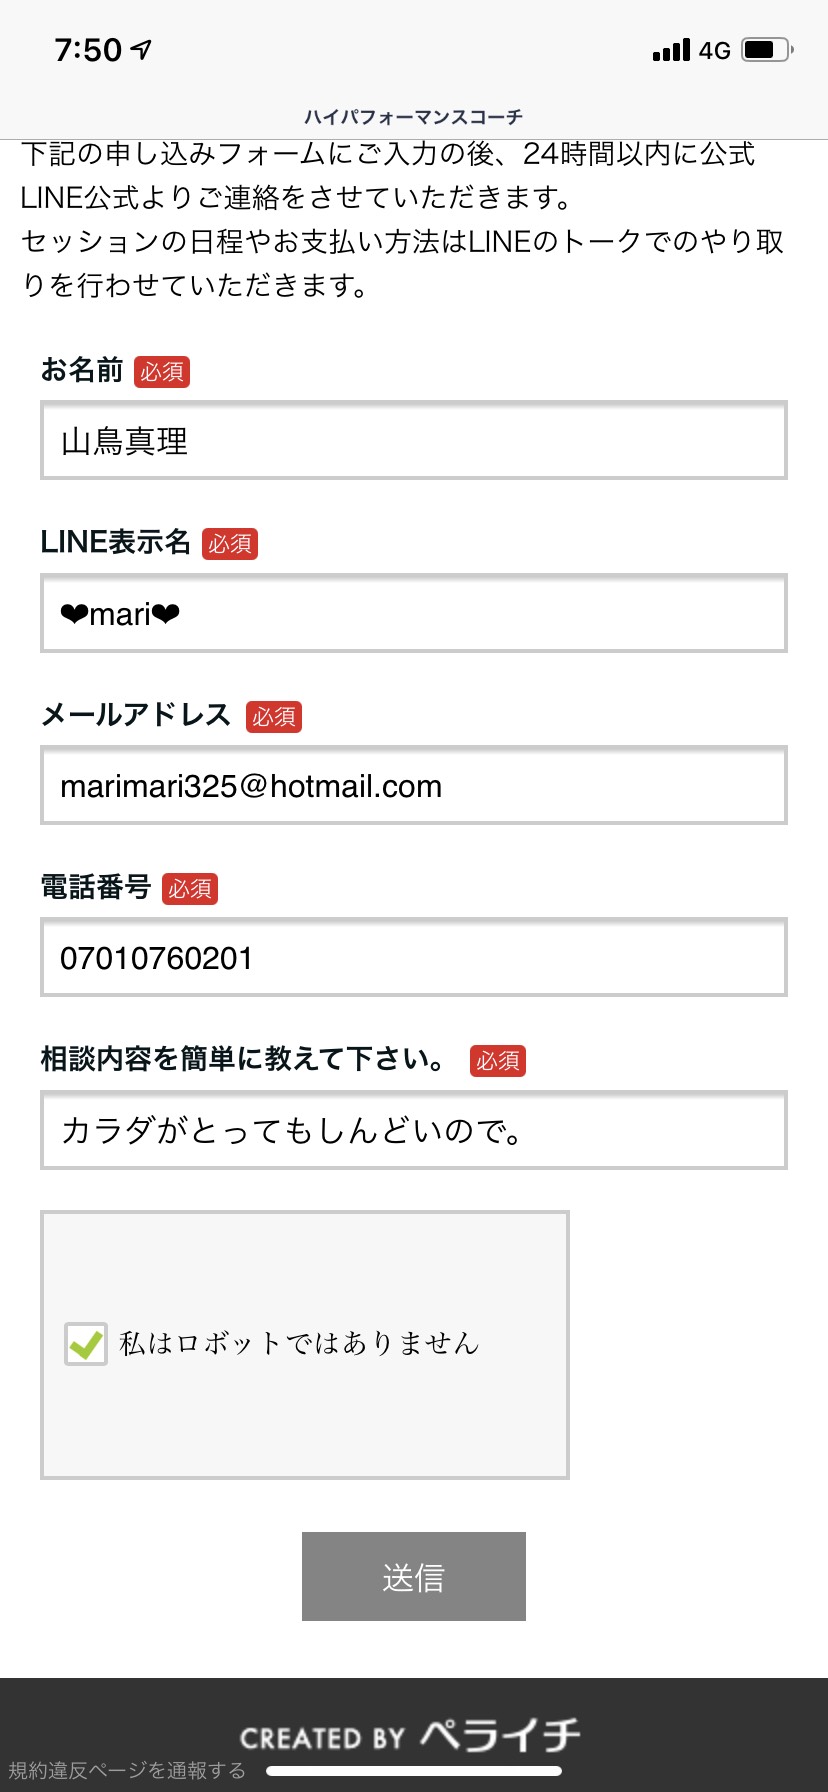Tap the 必須 badge next to お名前

[x=162, y=372]
